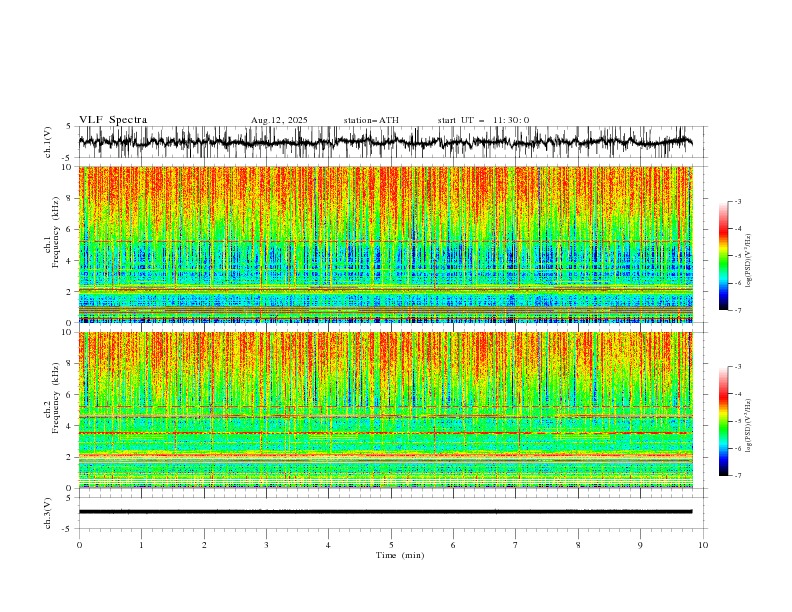Select the date "Aug.12, 2025" in header

tap(279, 120)
